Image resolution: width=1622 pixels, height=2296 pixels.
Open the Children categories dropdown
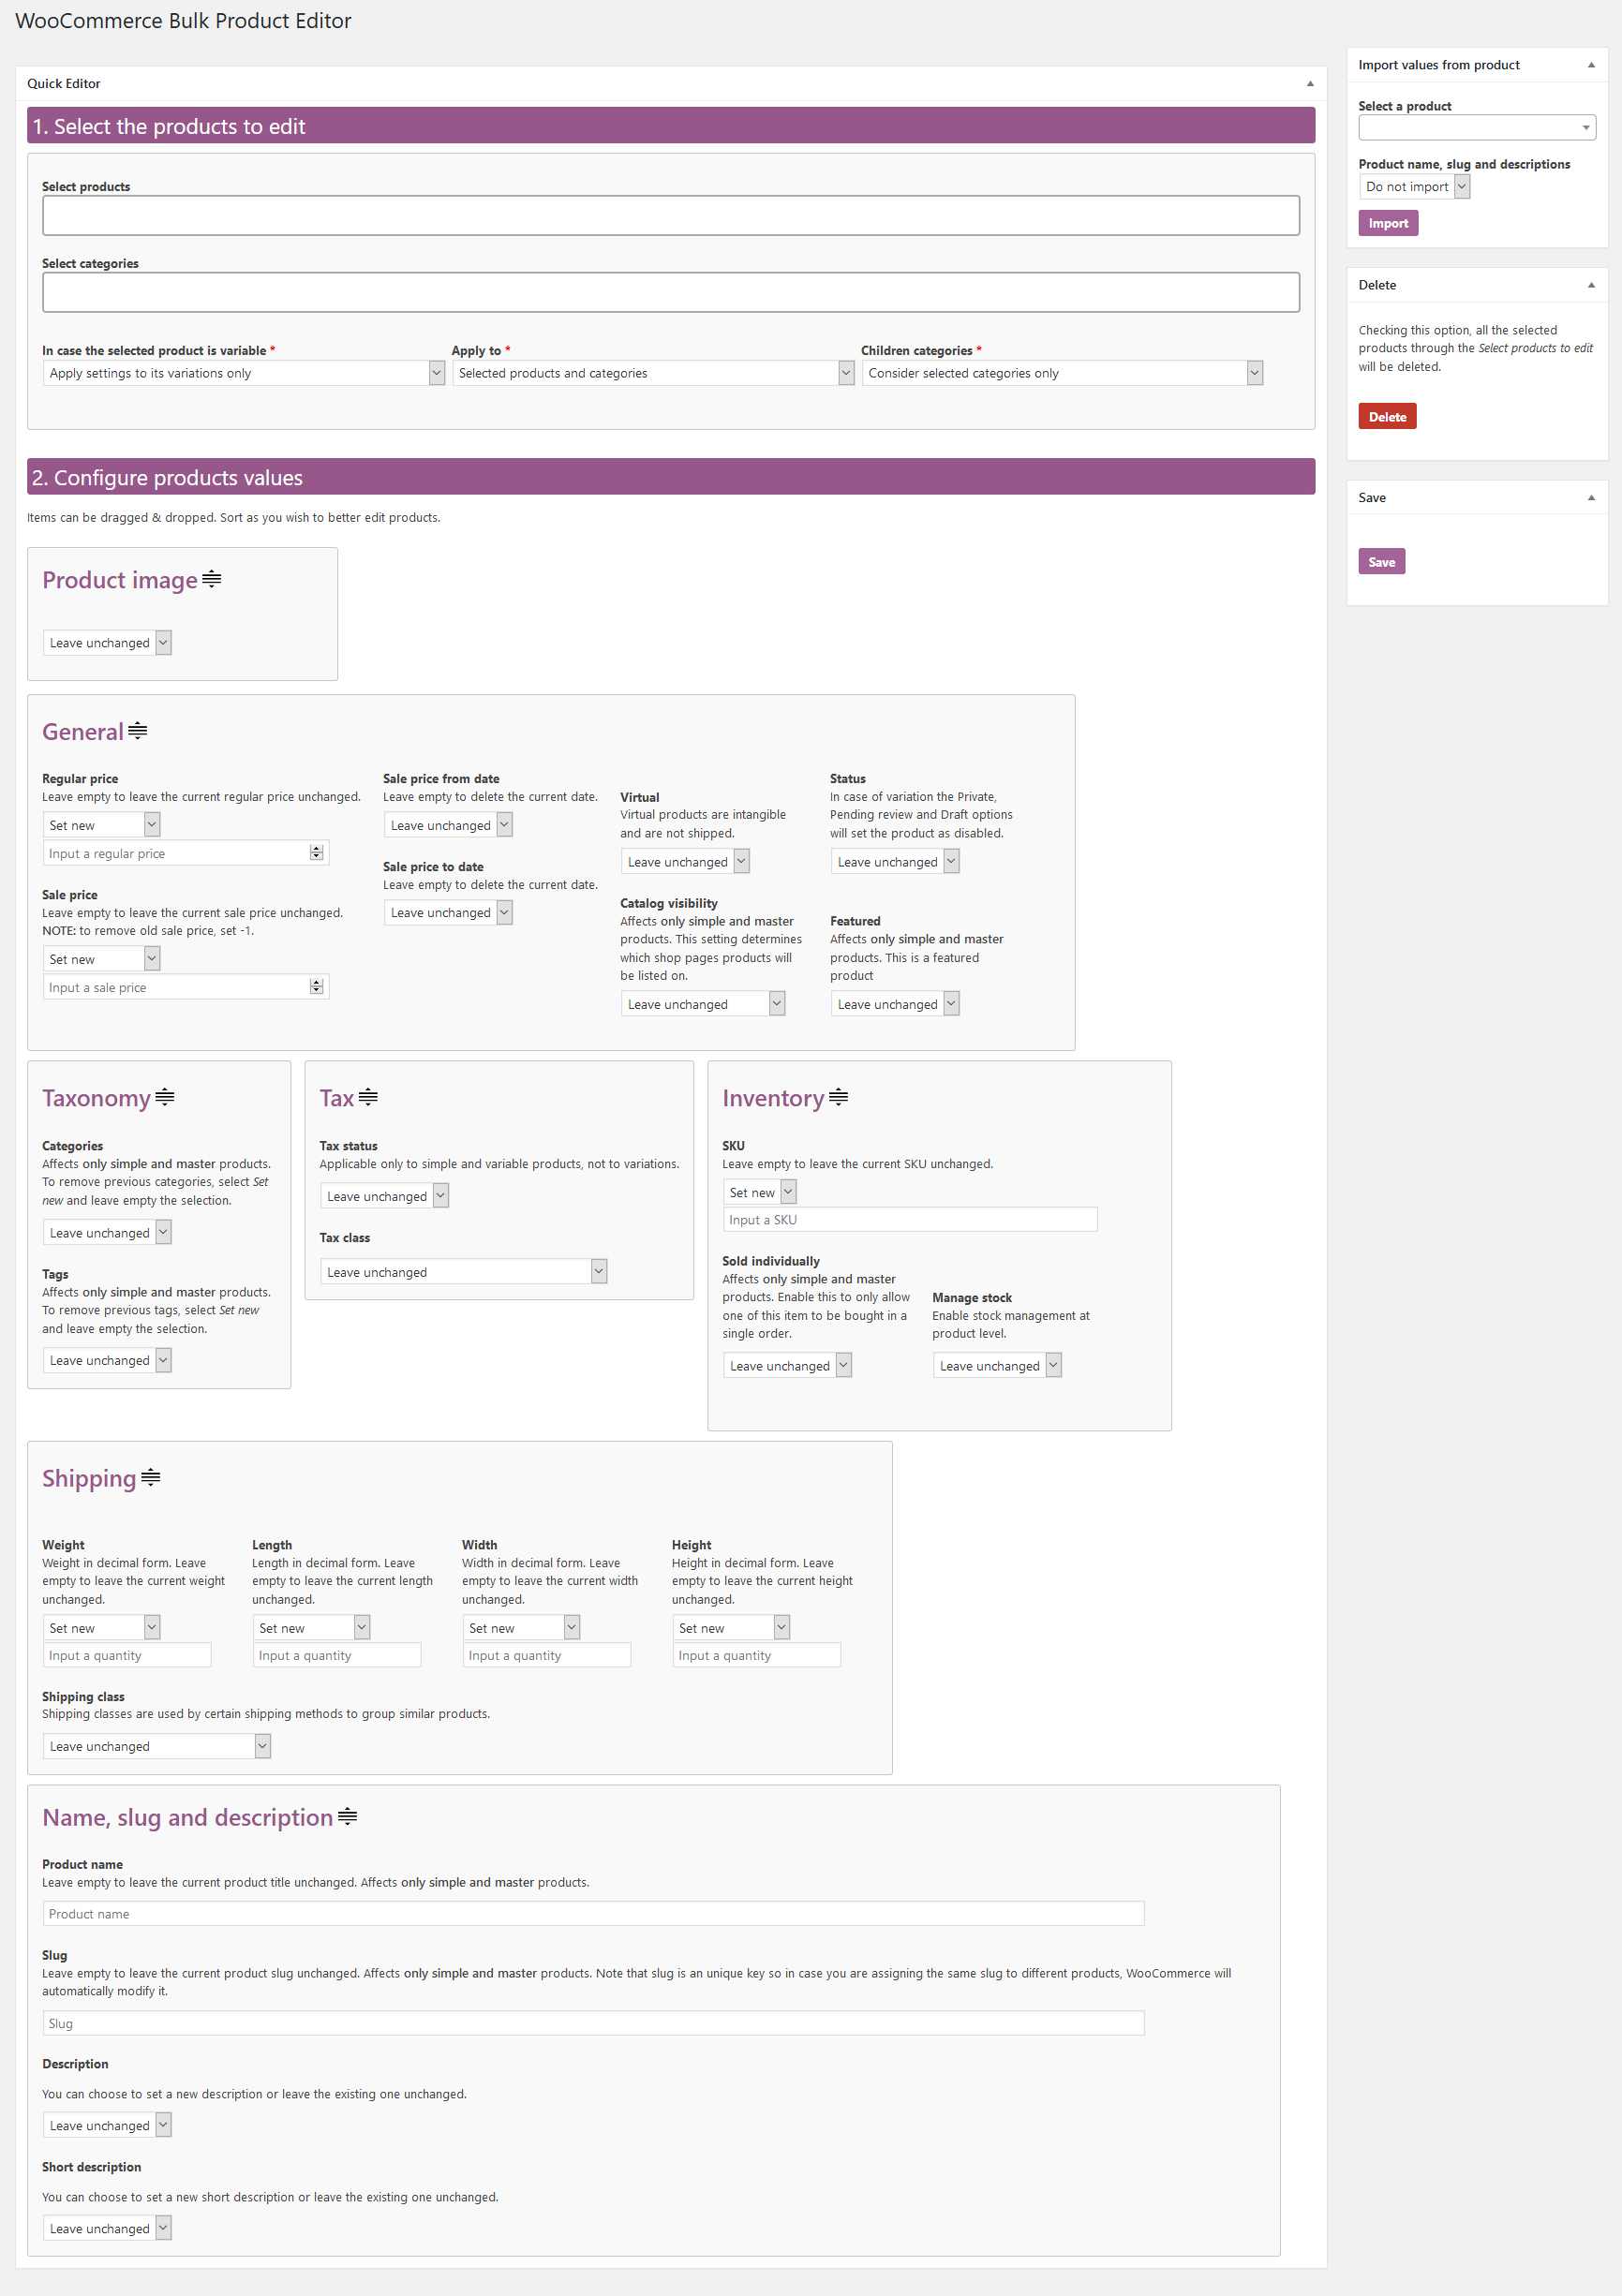1062,373
